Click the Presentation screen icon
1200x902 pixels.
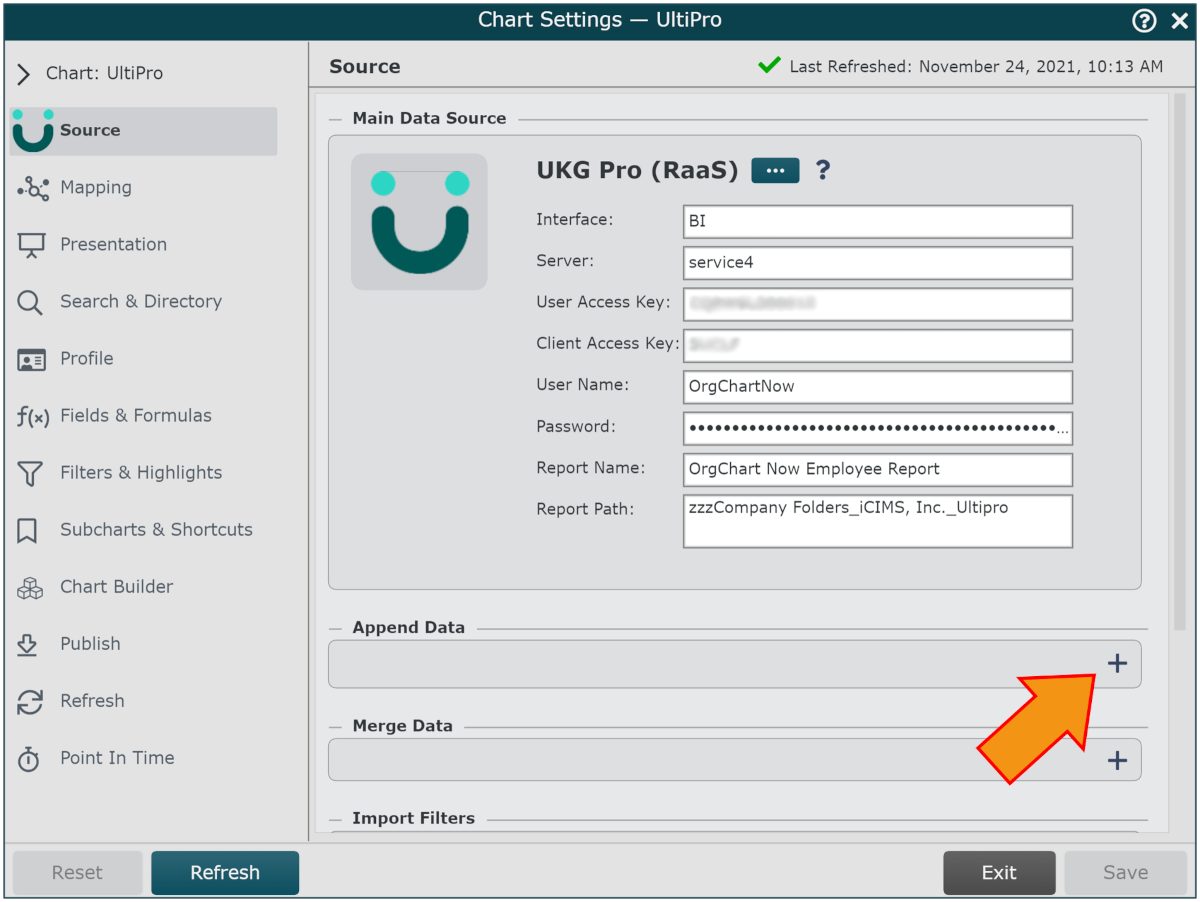(x=32, y=245)
